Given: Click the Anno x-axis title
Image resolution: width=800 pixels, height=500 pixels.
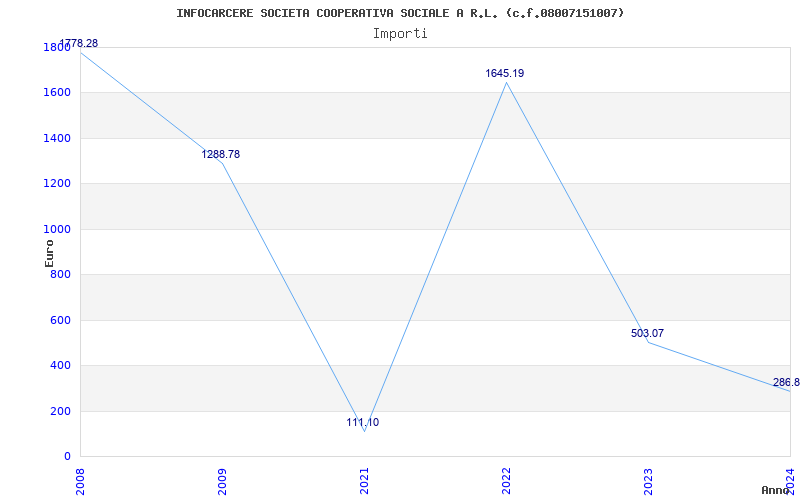Looking at the screenshot, I should pos(776,490).
